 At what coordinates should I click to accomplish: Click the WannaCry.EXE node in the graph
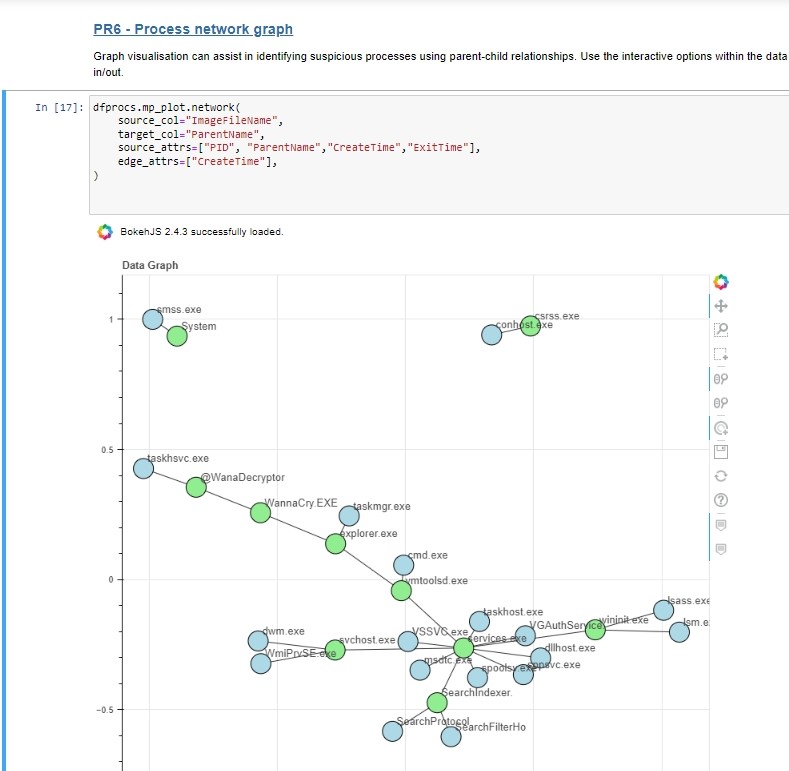260,513
